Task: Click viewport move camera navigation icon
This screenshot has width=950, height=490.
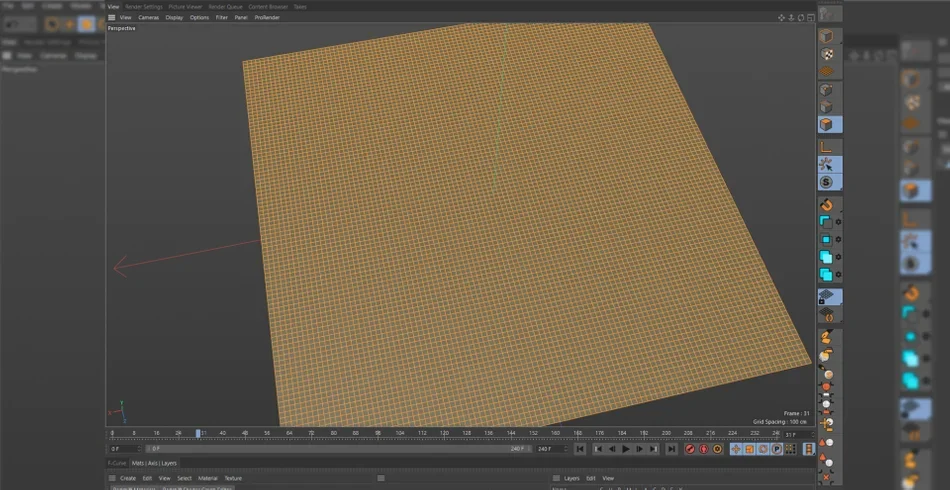Action: click(x=781, y=18)
